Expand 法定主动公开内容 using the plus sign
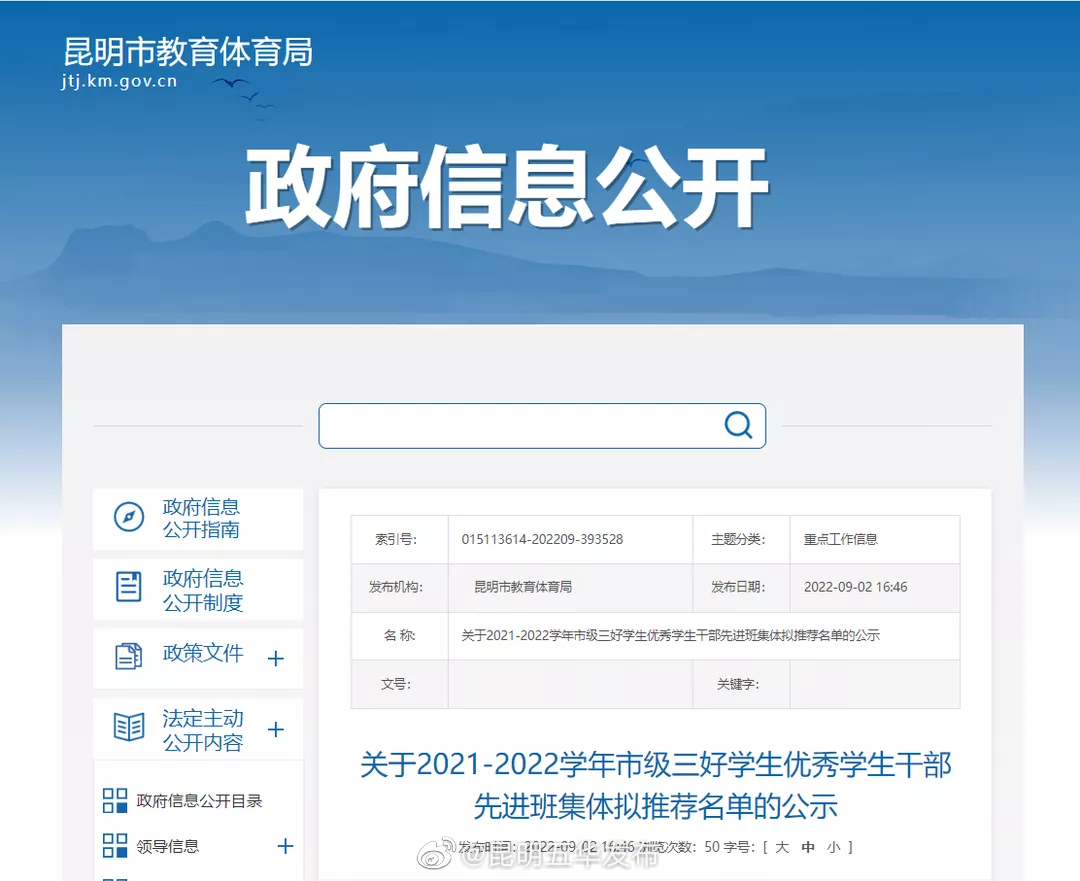1080x881 pixels. (275, 727)
